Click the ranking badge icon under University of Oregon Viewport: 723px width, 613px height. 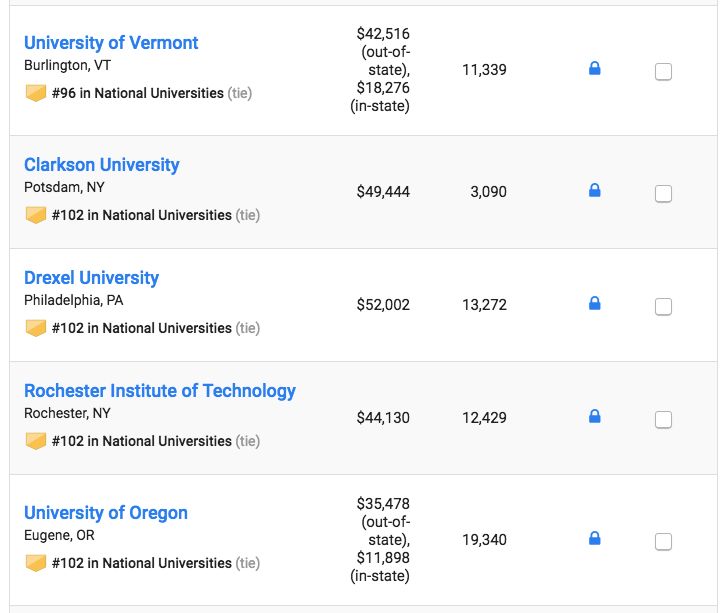[x=36, y=563]
